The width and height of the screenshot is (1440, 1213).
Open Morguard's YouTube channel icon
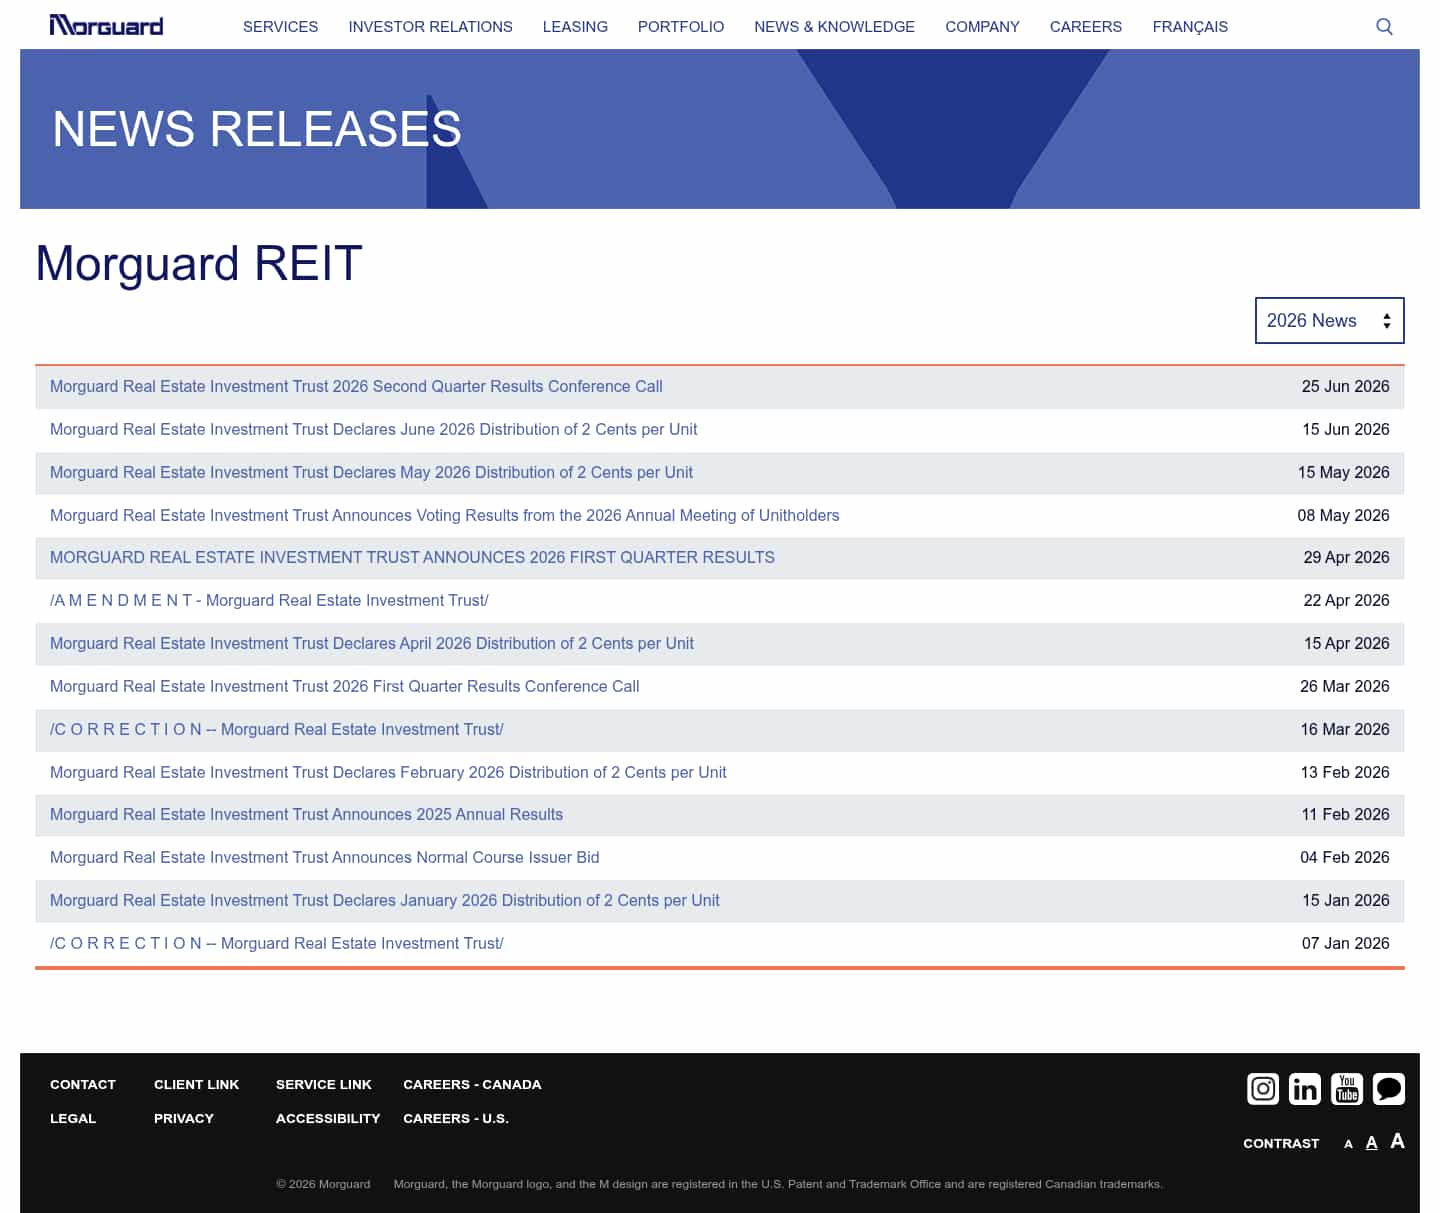[x=1347, y=1088]
